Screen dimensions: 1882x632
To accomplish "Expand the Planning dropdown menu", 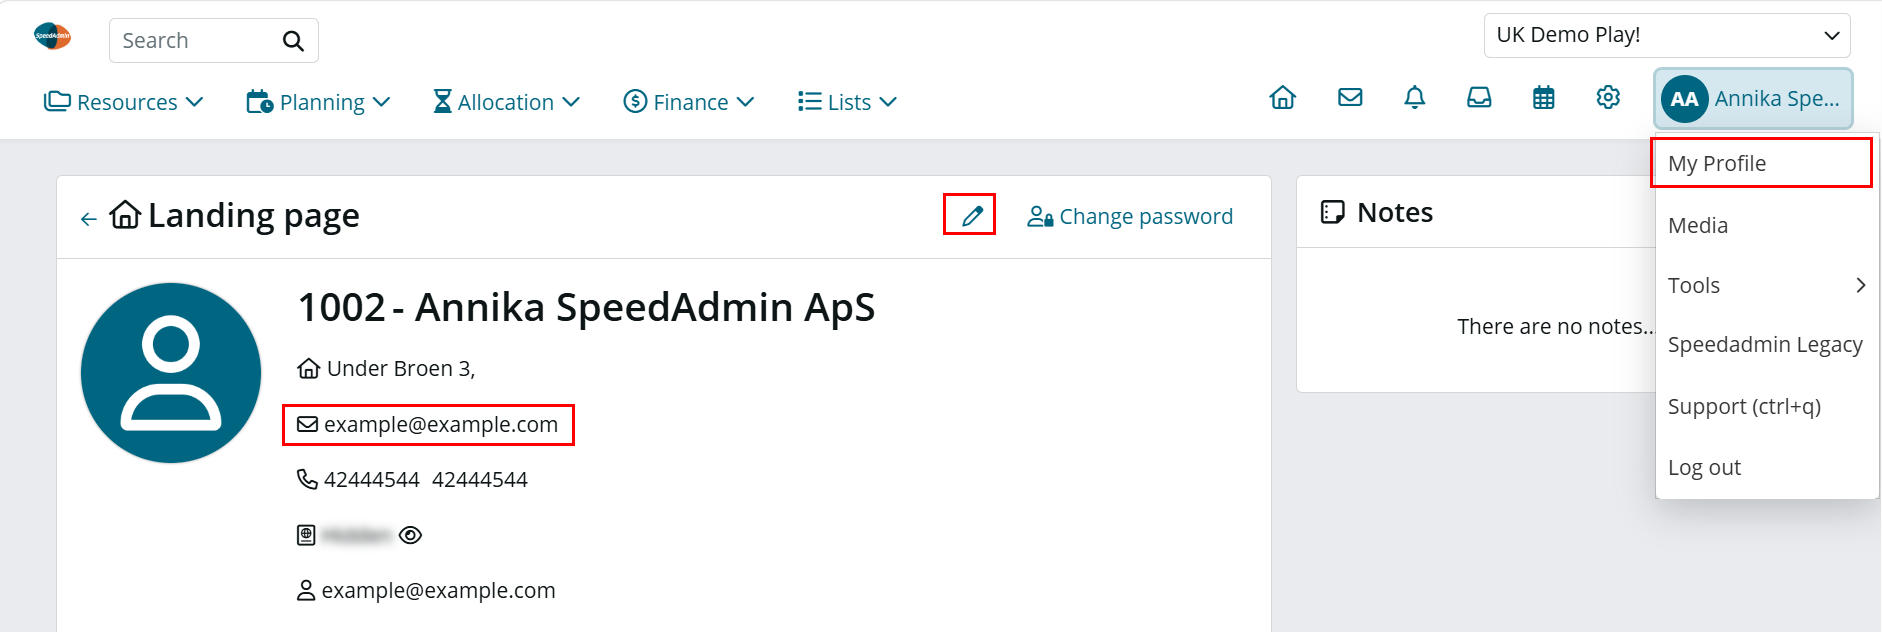I will (x=319, y=102).
